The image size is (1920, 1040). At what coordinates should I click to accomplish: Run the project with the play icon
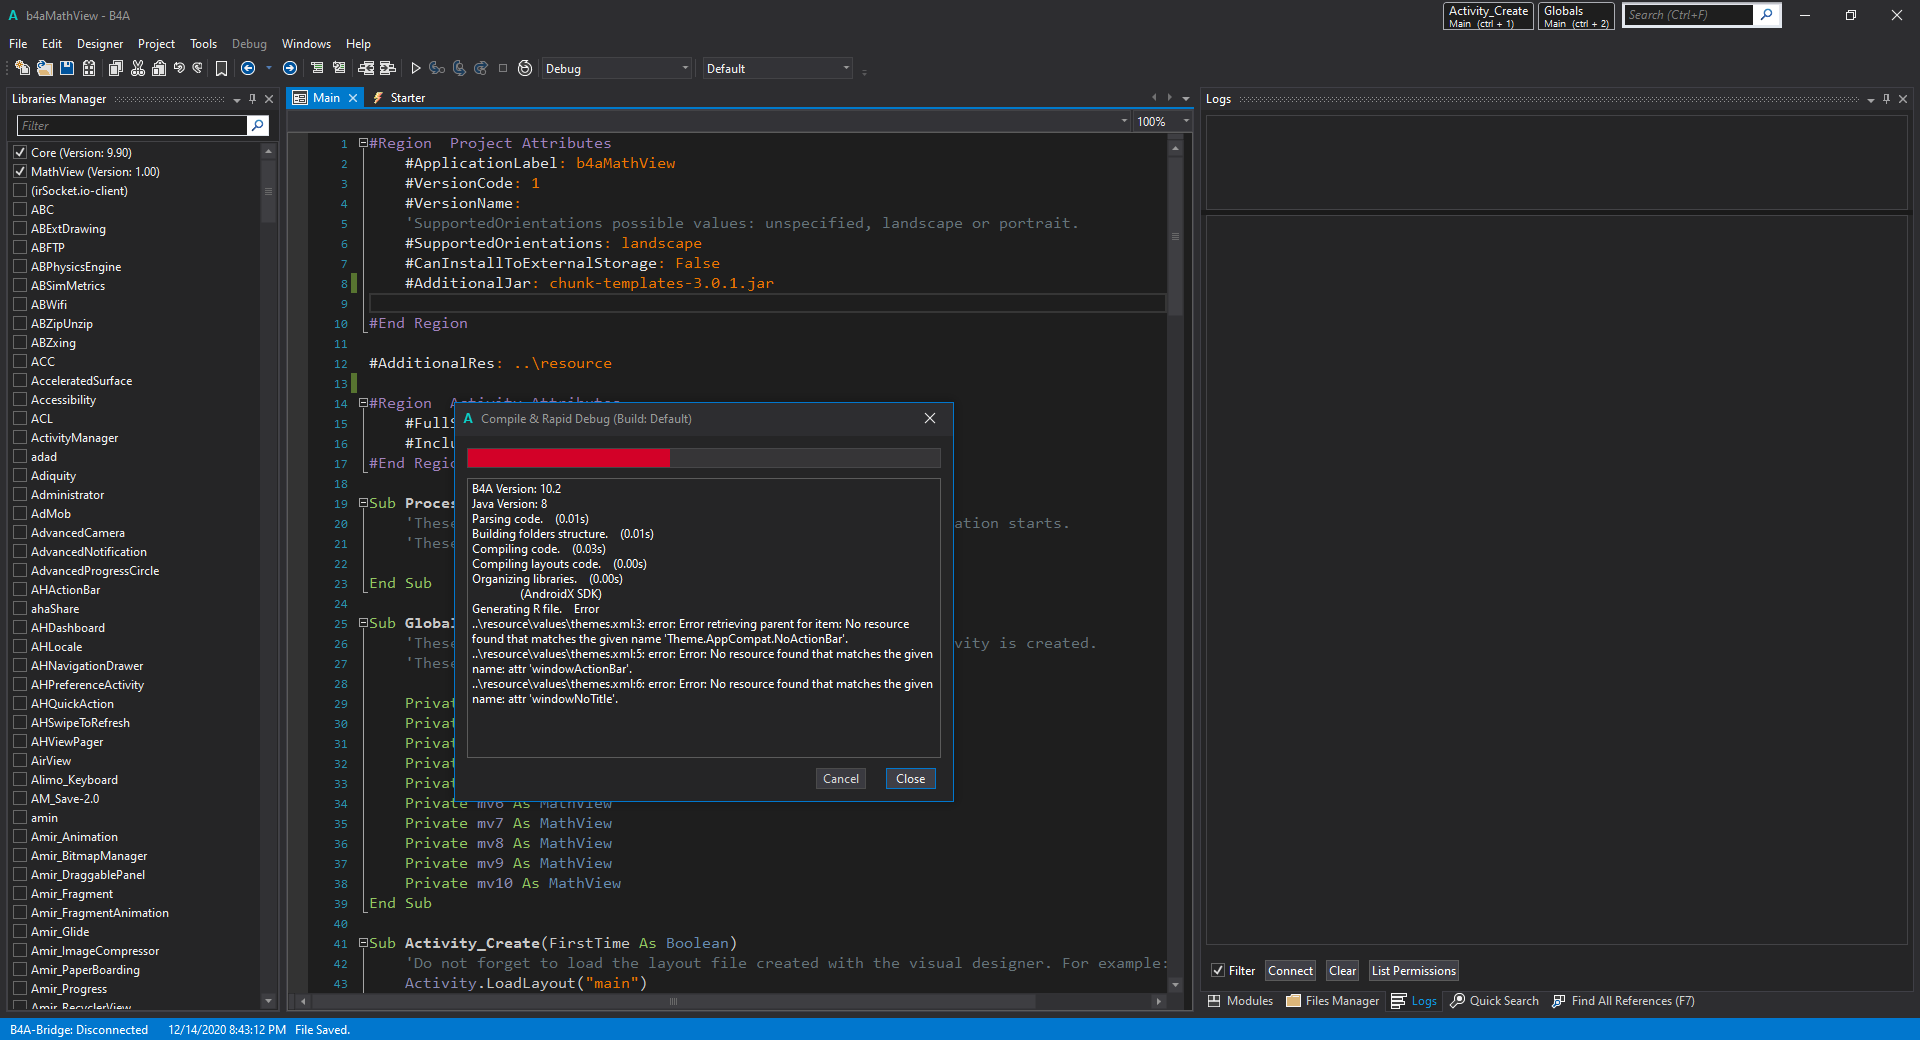pyautogui.click(x=416, y=68)
